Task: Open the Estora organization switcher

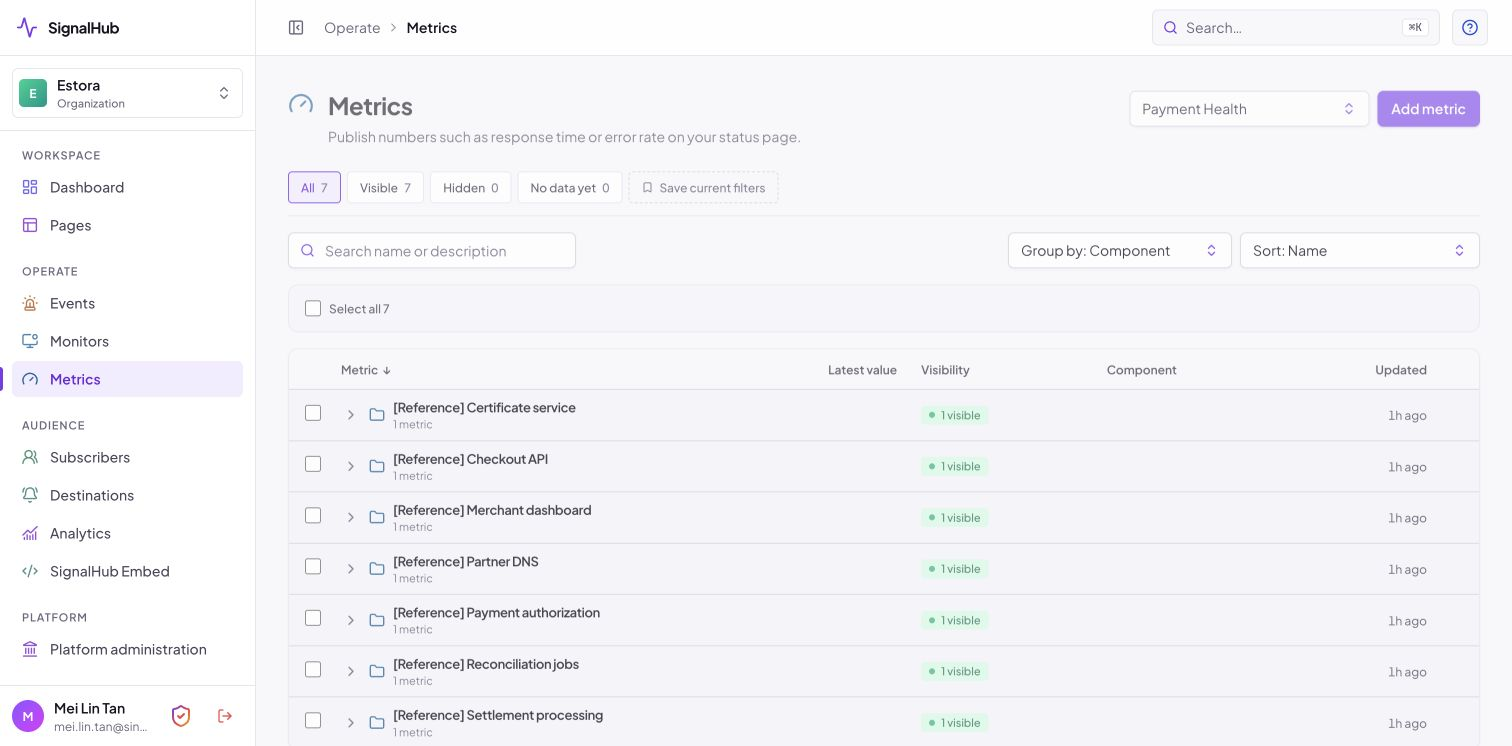Action: pos(127,93)
